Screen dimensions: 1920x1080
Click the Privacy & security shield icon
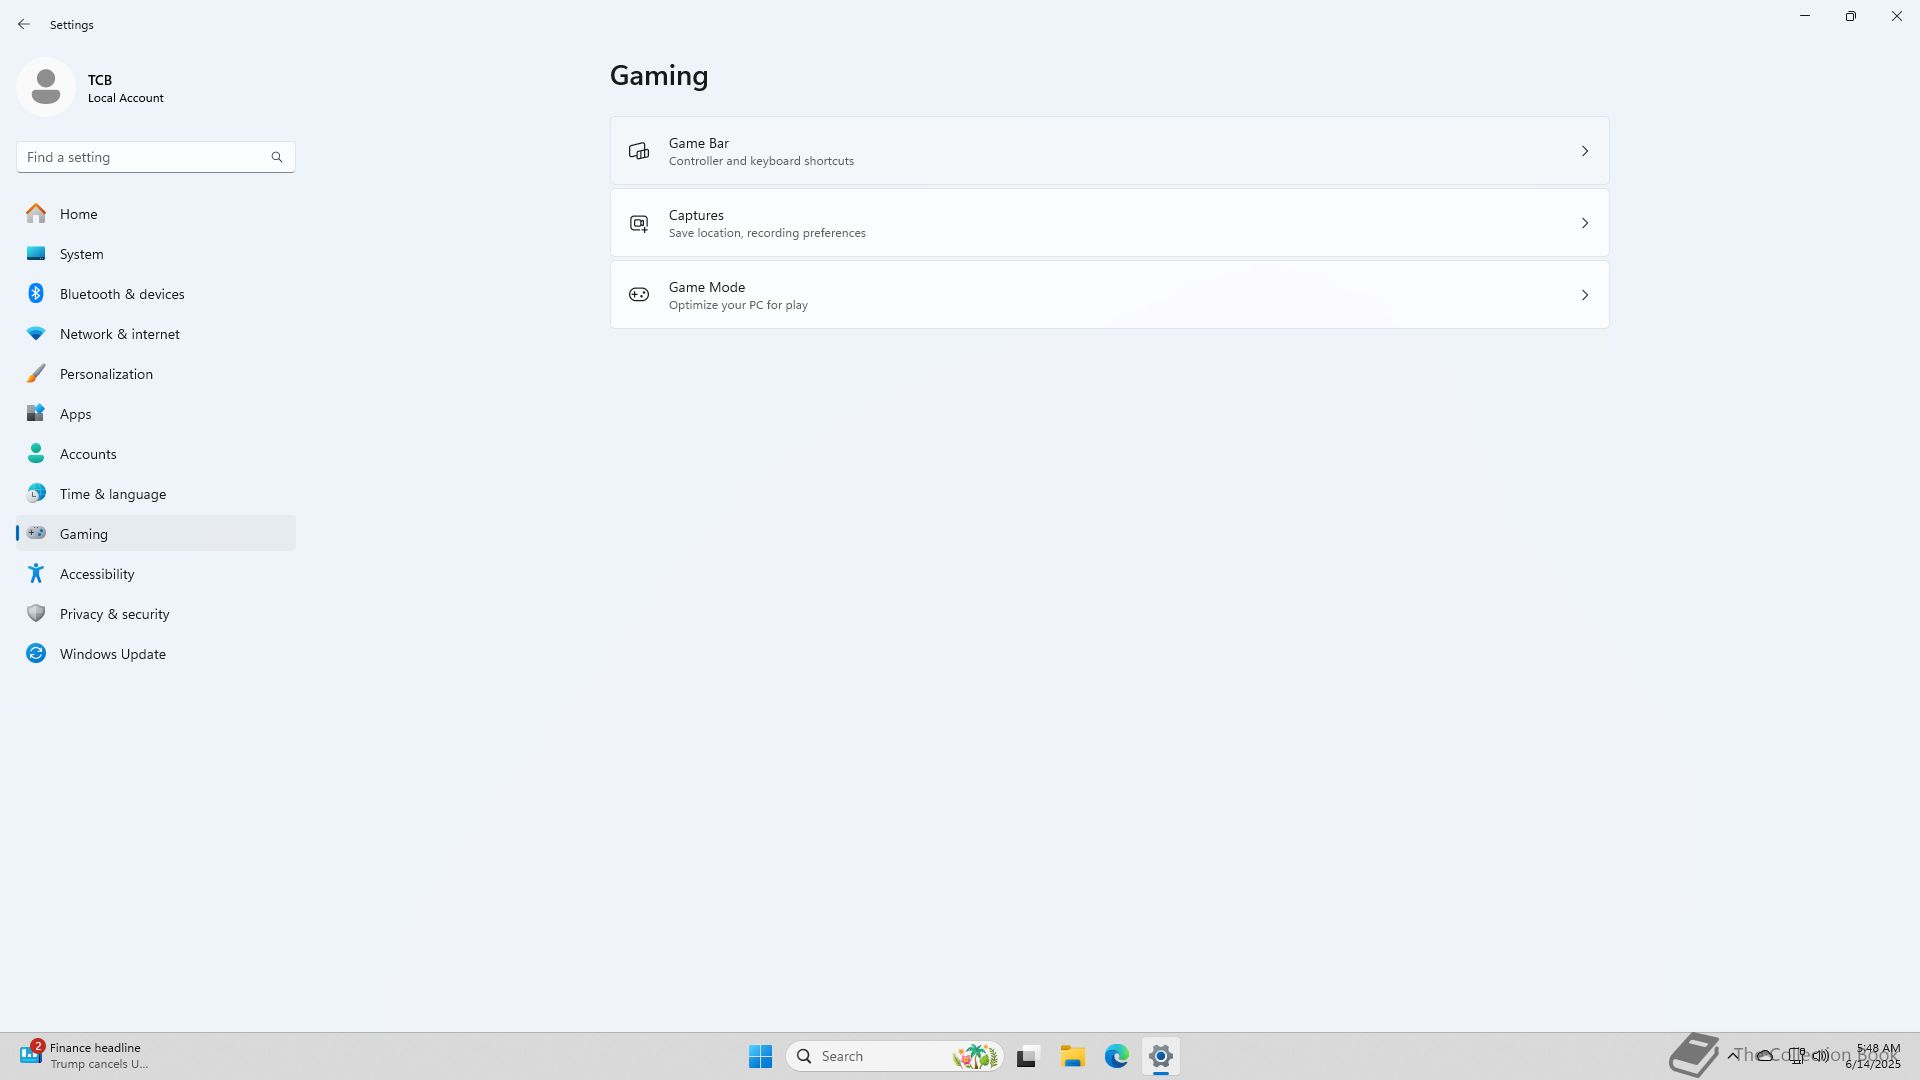pyautogui.click(x=36, y=614)
